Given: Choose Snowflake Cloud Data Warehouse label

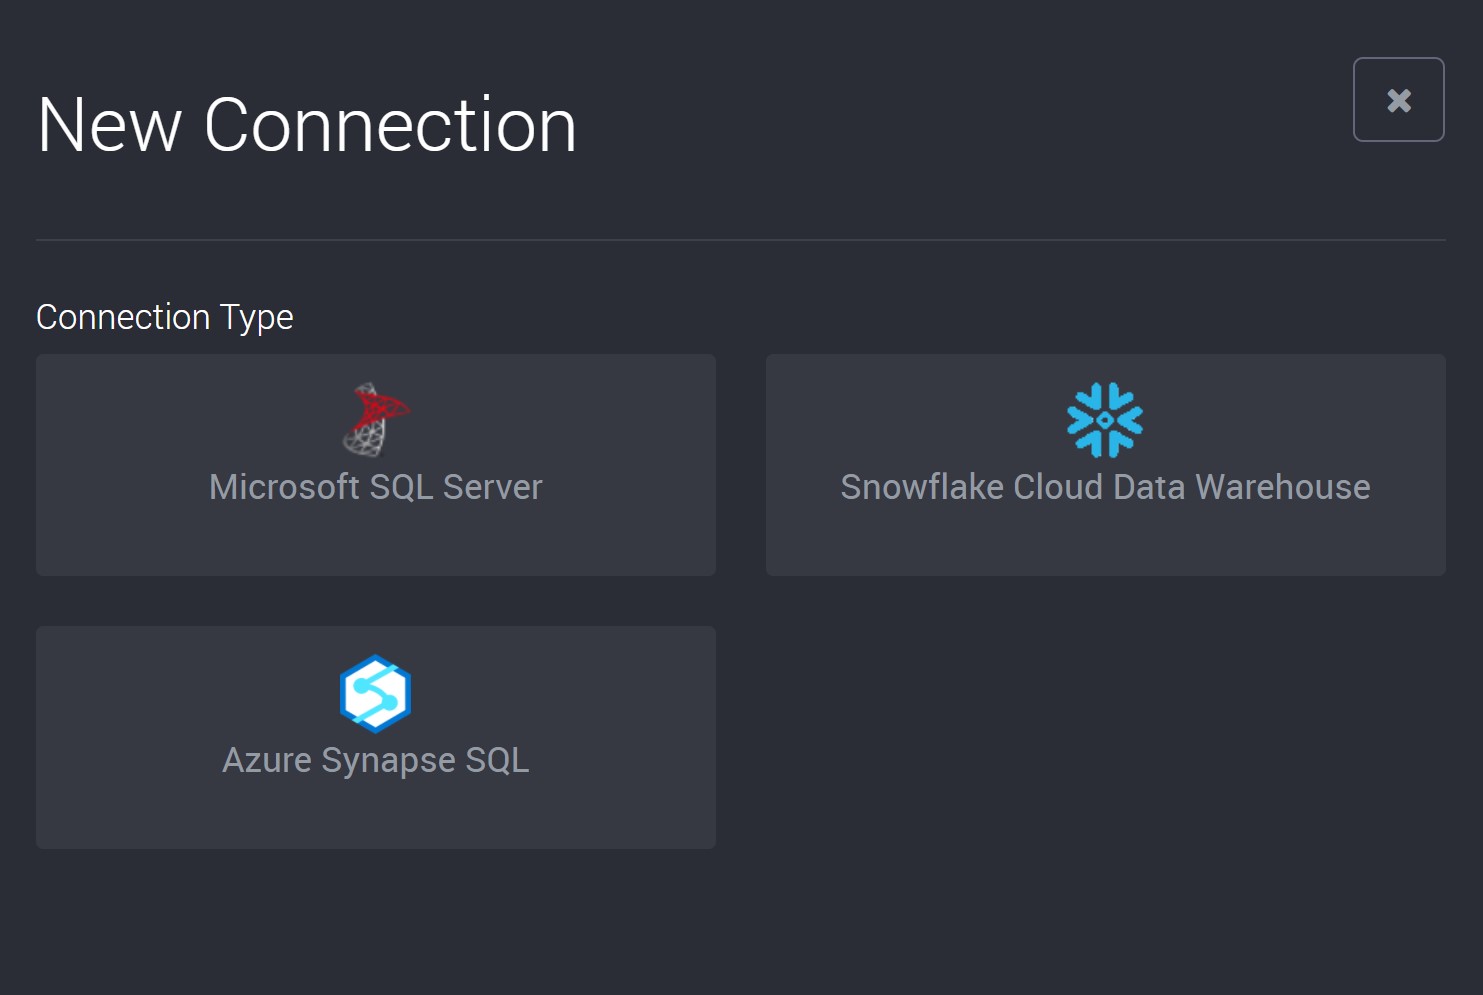Looking at the screenshot, I should point(1105,487).
